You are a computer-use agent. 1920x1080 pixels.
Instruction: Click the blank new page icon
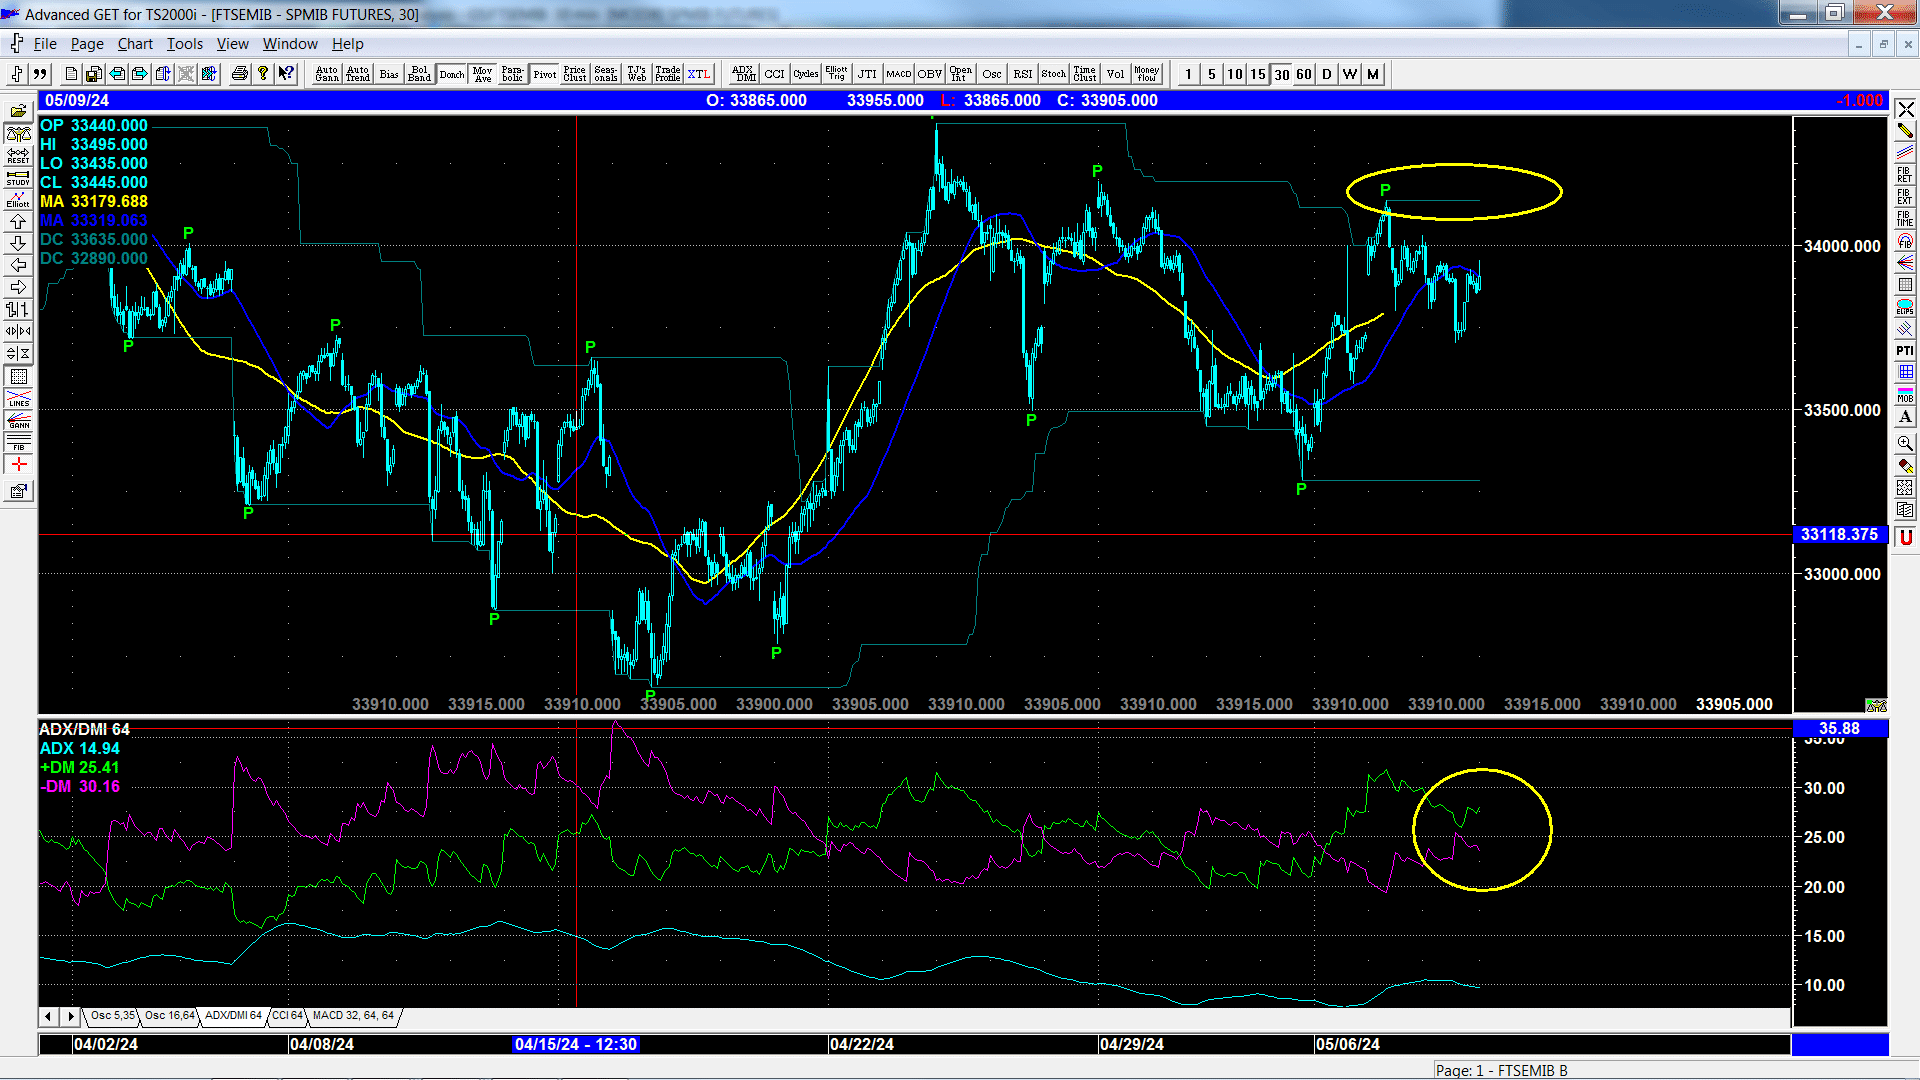coord(71,74)
